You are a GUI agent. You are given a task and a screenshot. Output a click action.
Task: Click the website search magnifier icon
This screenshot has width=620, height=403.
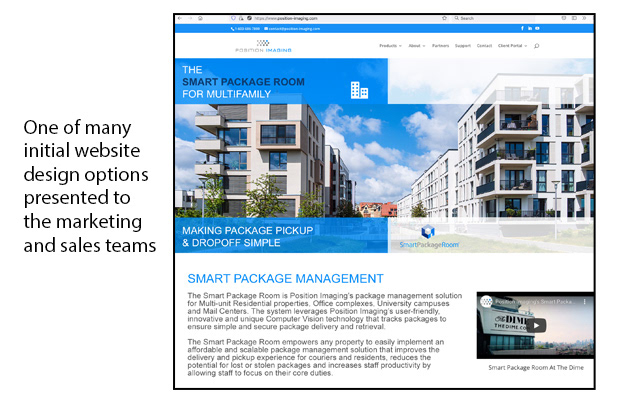tap(537, 46)
